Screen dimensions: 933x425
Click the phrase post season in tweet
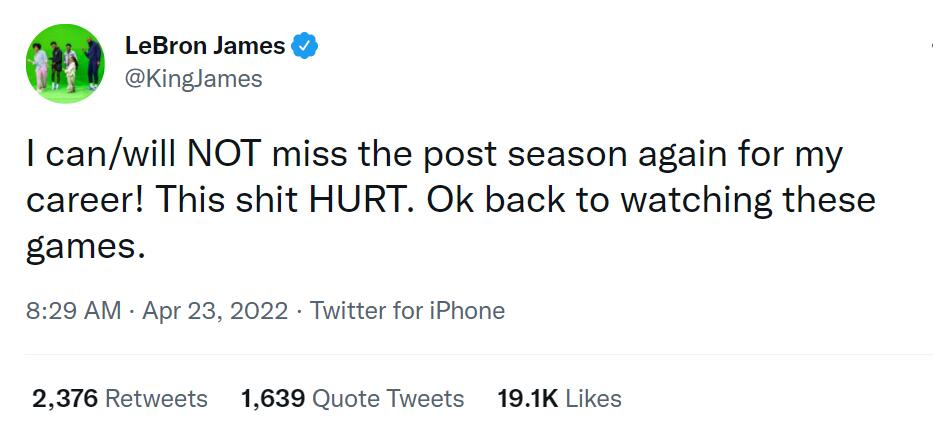525,156
